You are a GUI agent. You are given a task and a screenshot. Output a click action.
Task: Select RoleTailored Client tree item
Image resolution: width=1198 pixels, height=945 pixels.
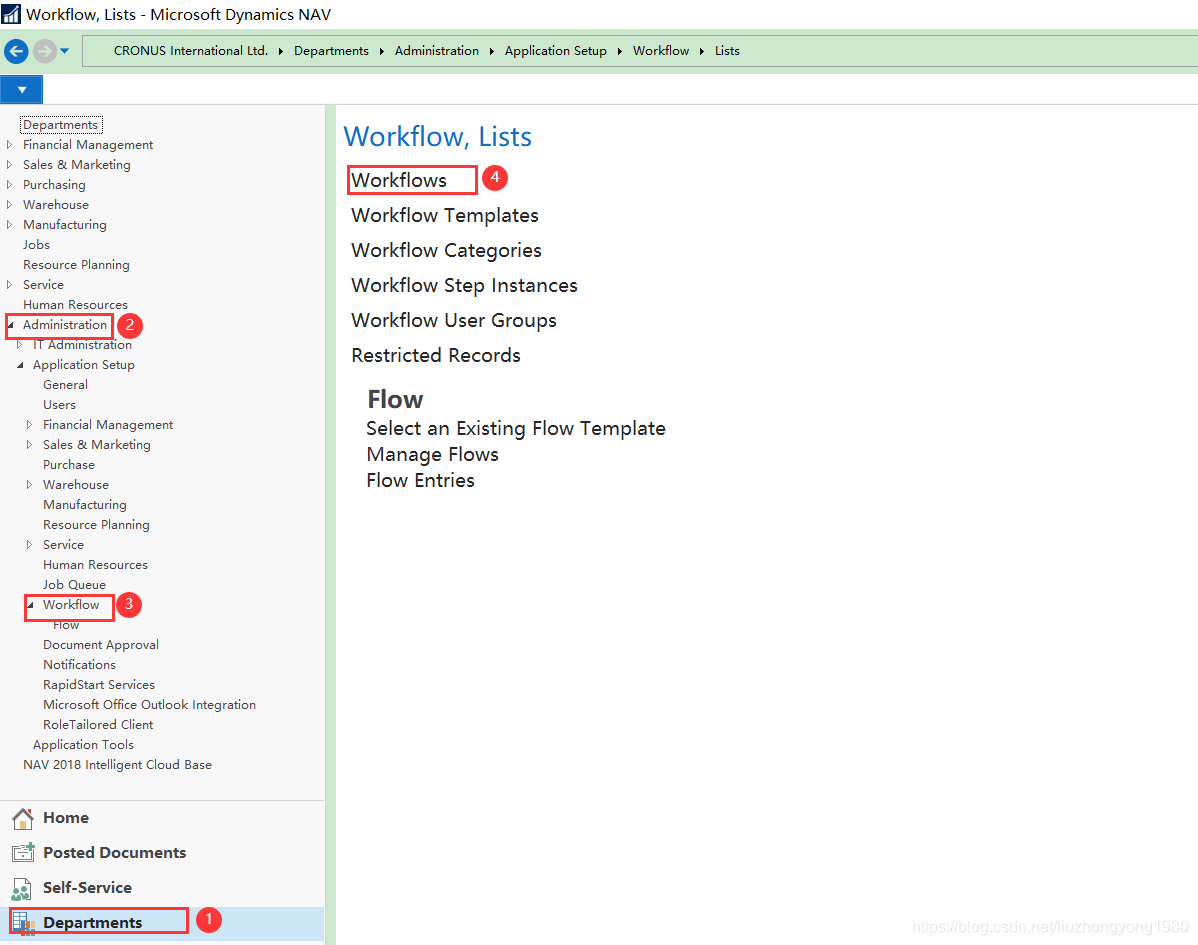(x=98, y=724)
